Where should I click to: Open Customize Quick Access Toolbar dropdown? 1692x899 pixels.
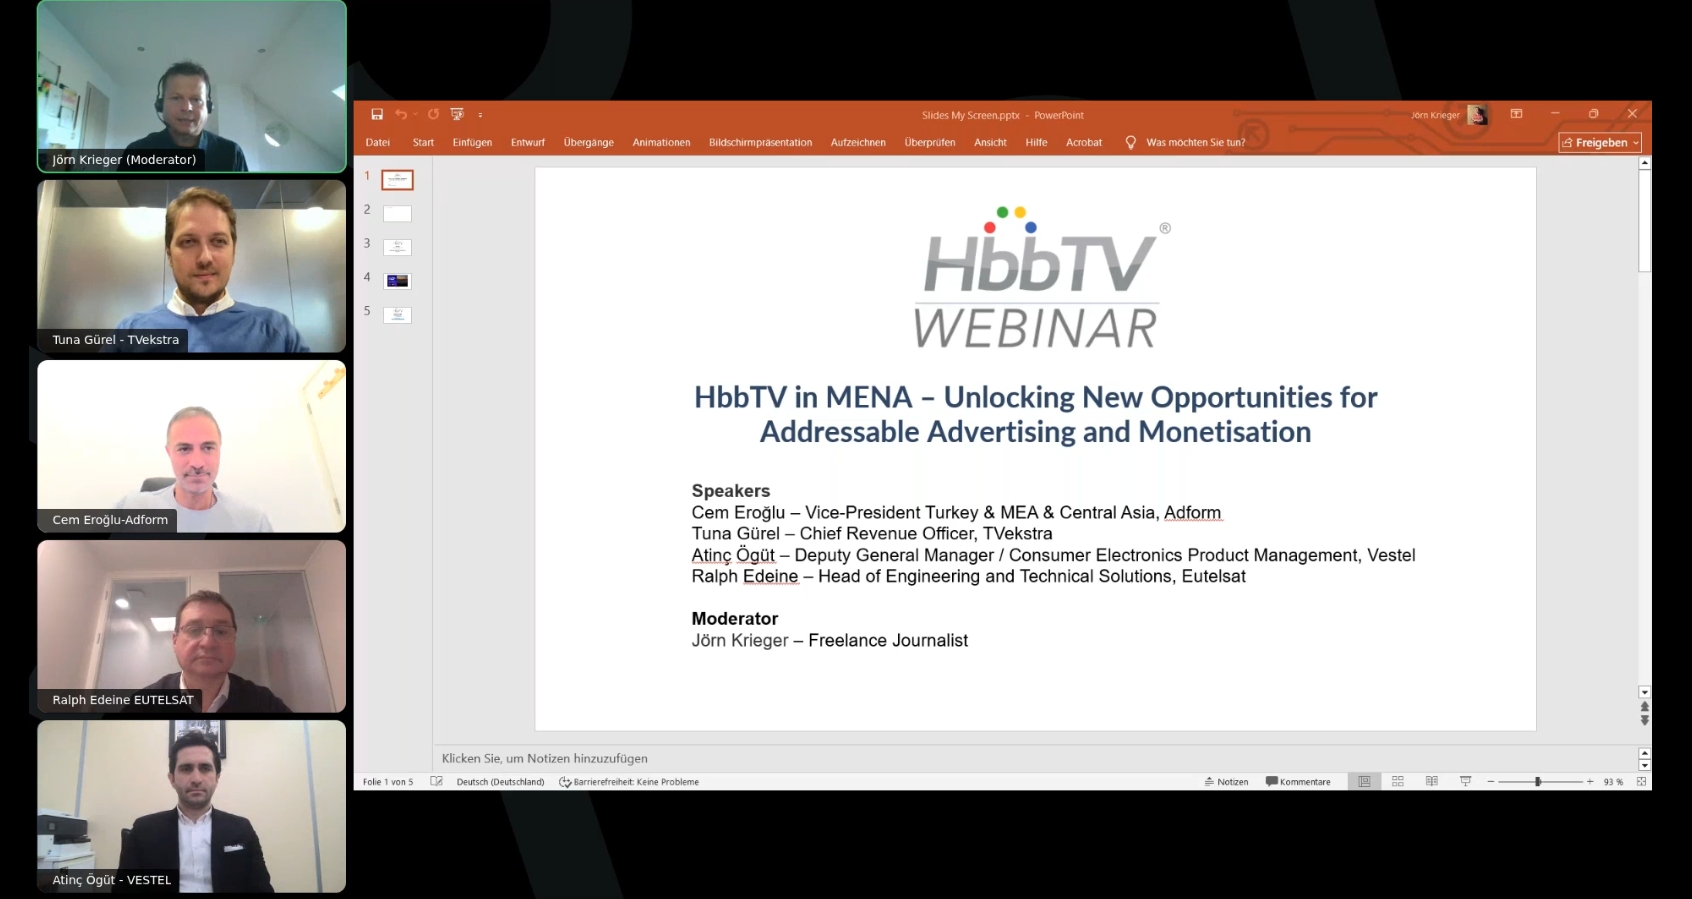coord(480,115)
